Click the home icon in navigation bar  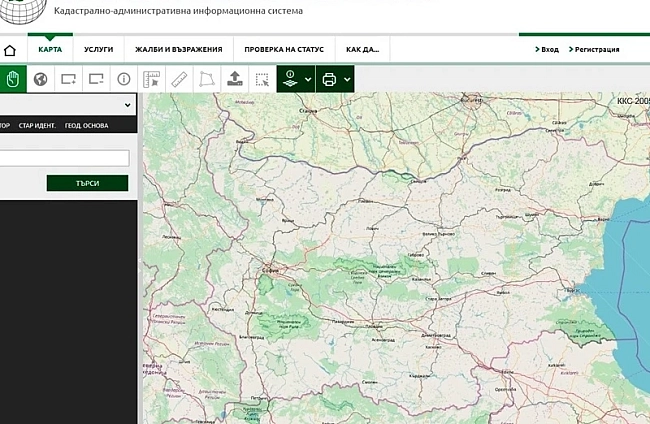click(11, 49)
